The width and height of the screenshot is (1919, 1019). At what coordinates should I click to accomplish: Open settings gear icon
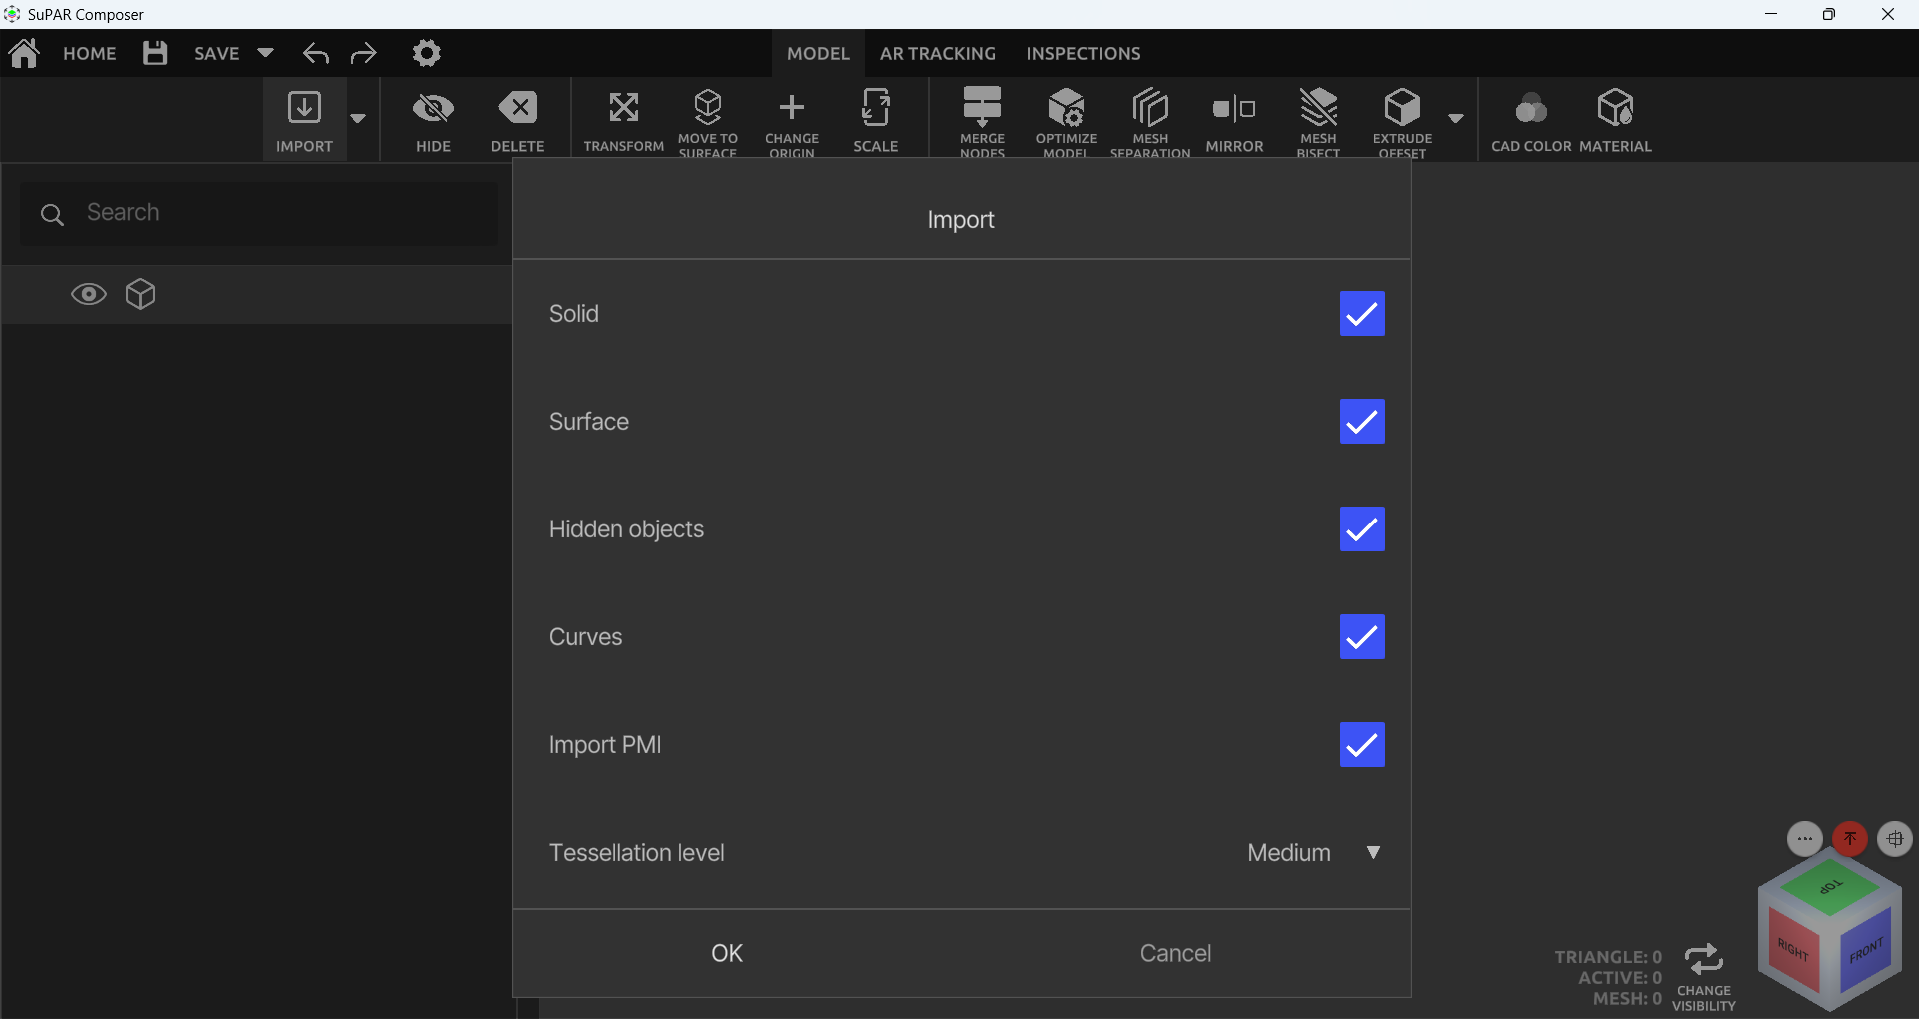click(427, 53)
